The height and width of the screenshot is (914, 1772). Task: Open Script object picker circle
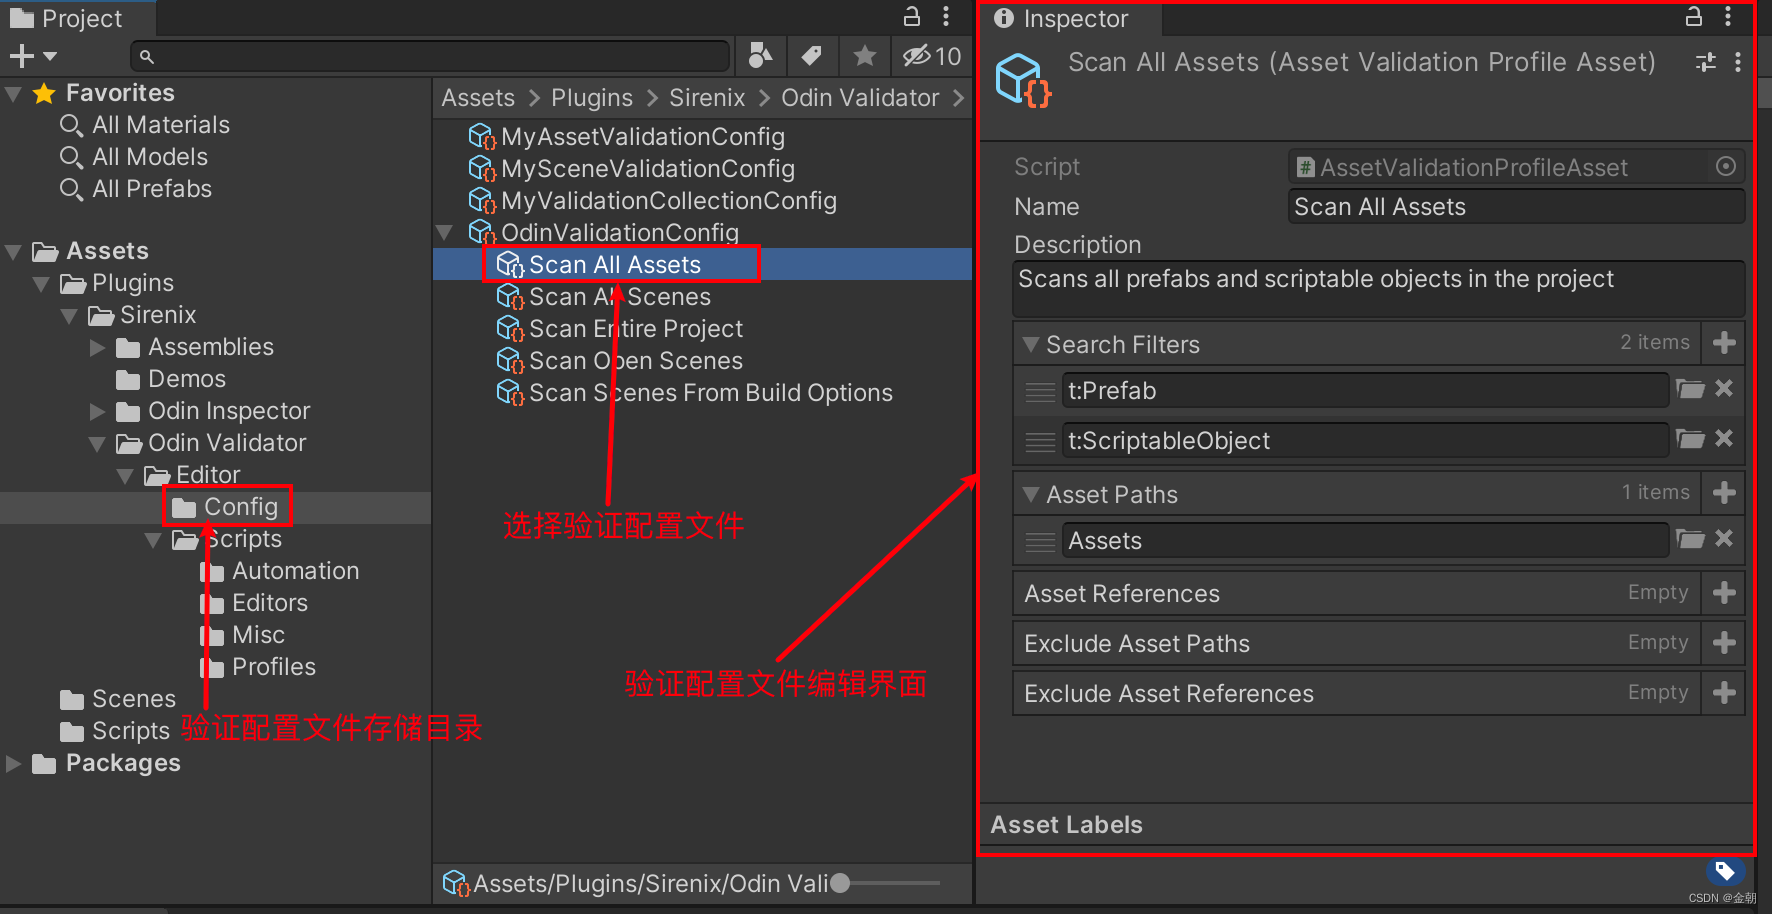(1725, 167)
